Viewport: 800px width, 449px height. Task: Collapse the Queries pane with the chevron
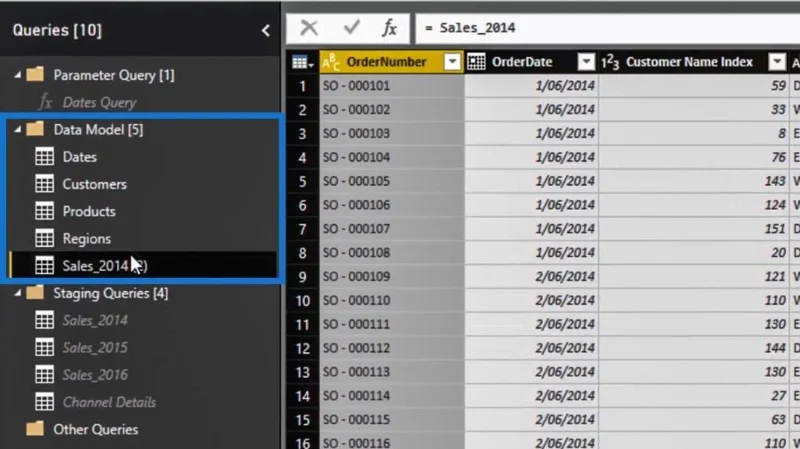coord(265,31)
